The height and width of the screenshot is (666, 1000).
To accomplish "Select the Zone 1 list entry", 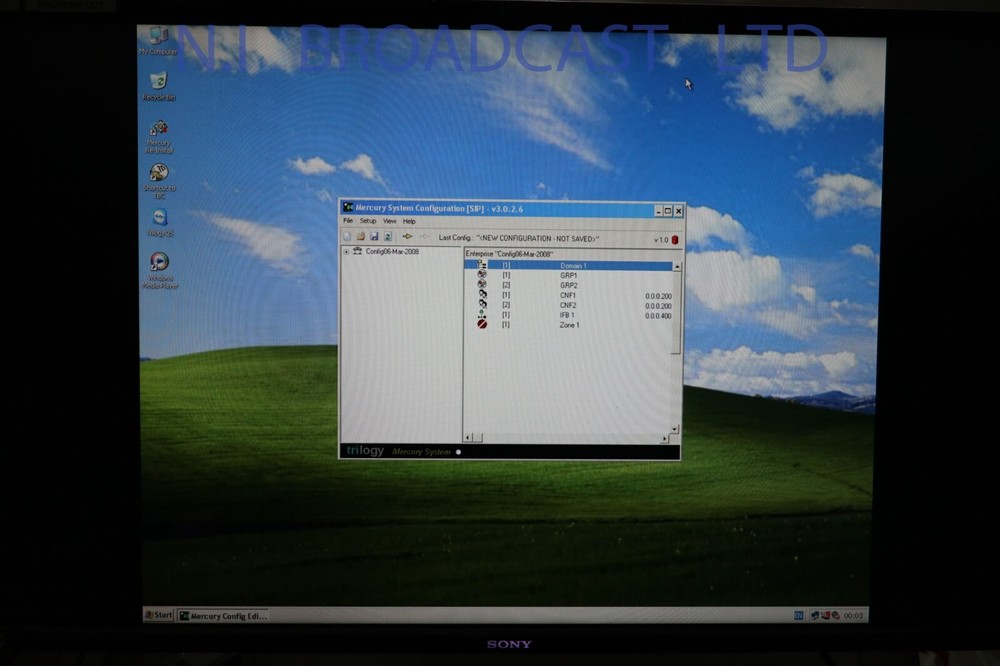I will (569, 325).
